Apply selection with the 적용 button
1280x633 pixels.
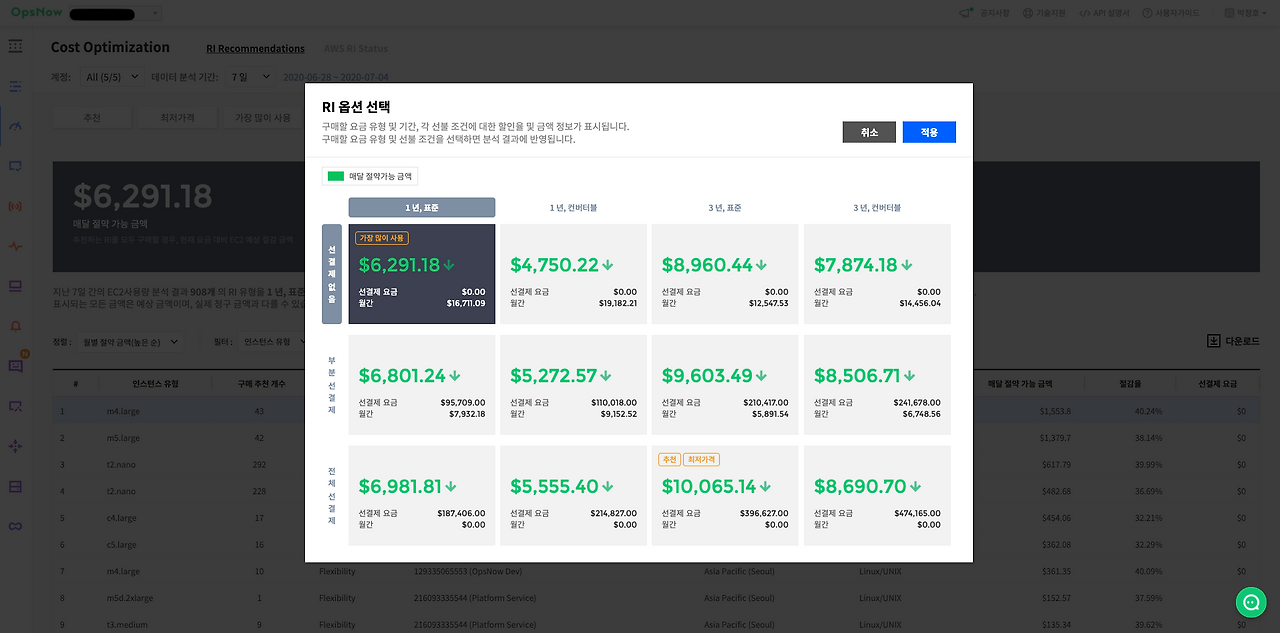point(929,132)
